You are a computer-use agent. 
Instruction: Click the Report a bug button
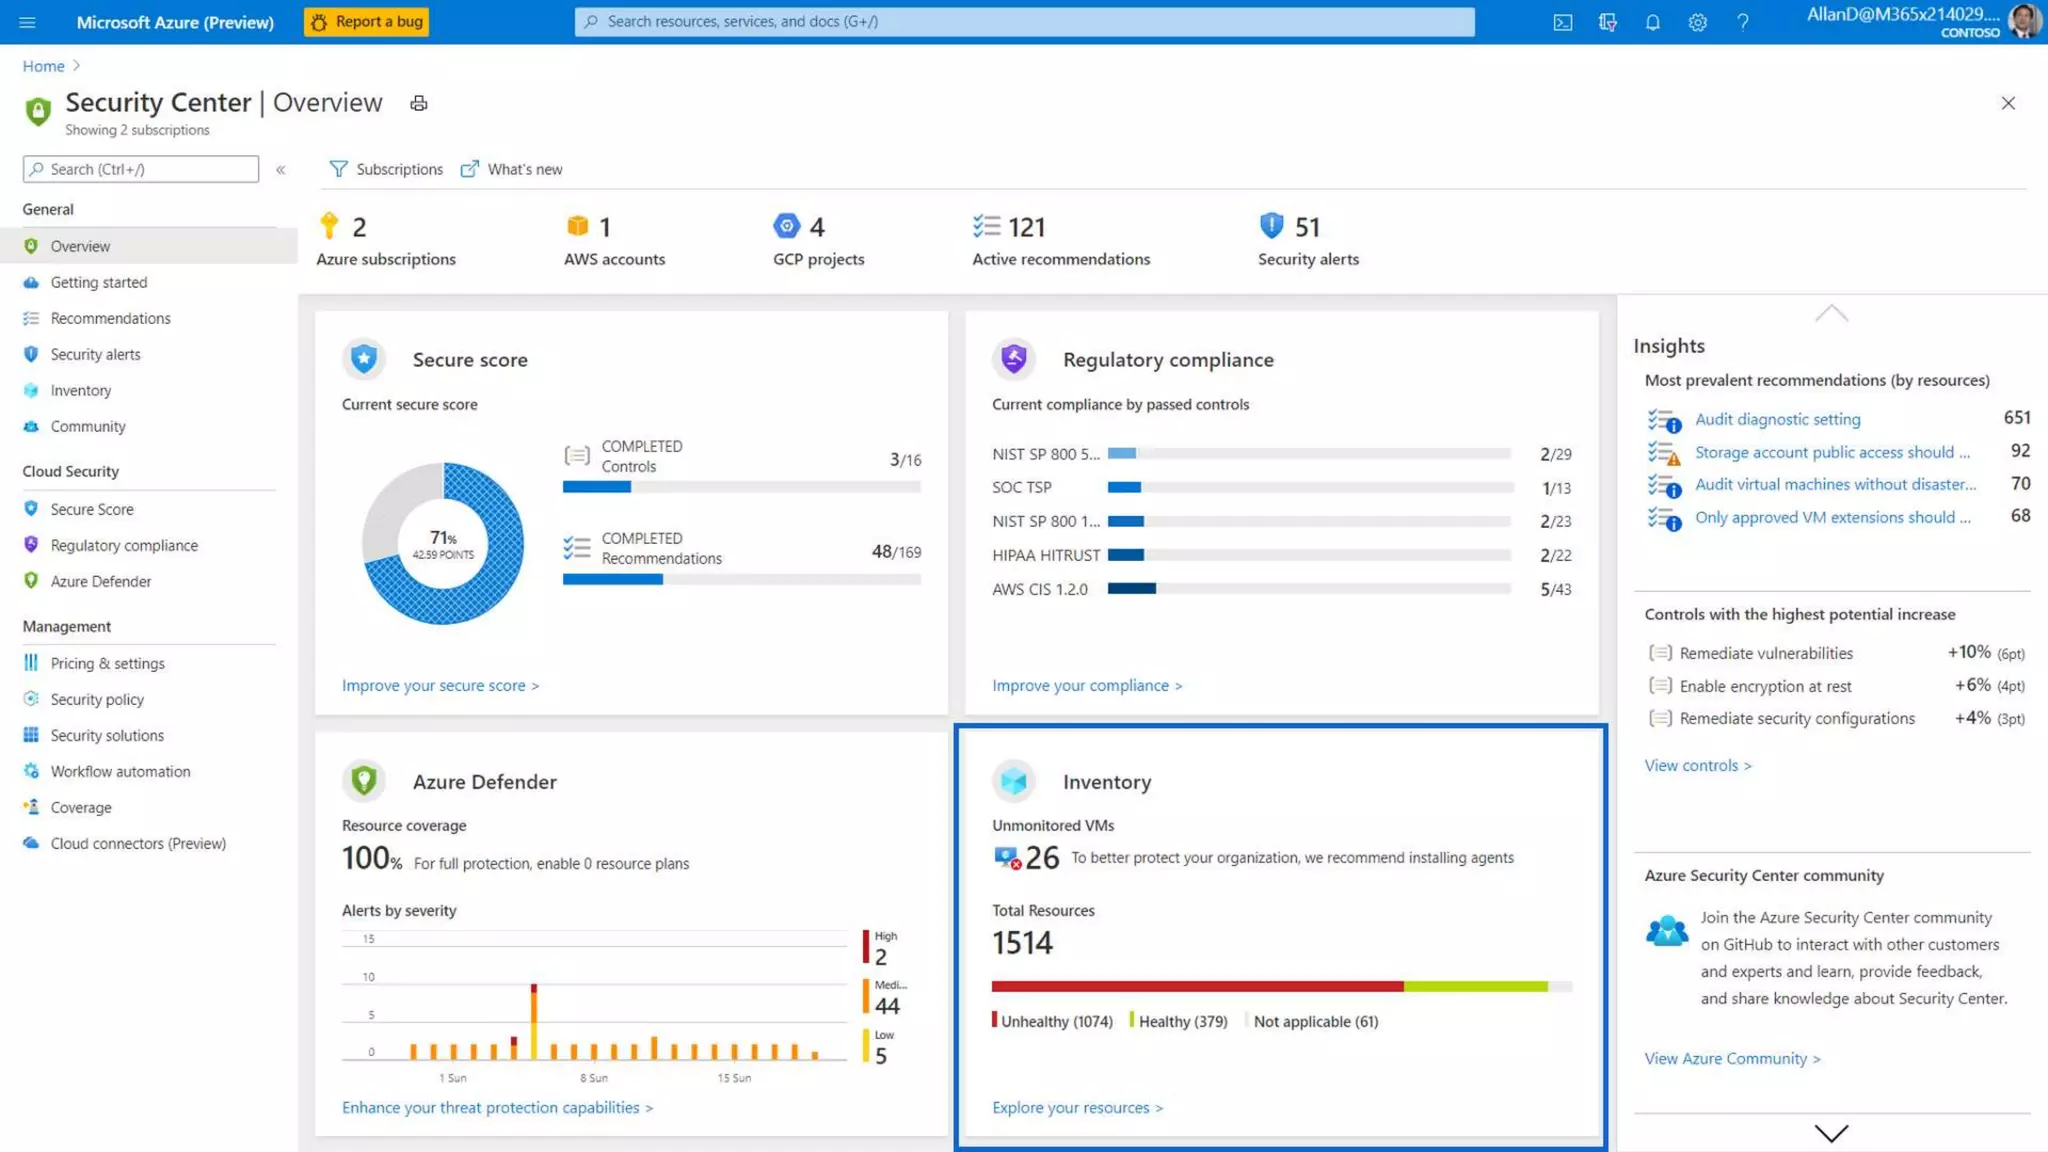pos(366,22)
